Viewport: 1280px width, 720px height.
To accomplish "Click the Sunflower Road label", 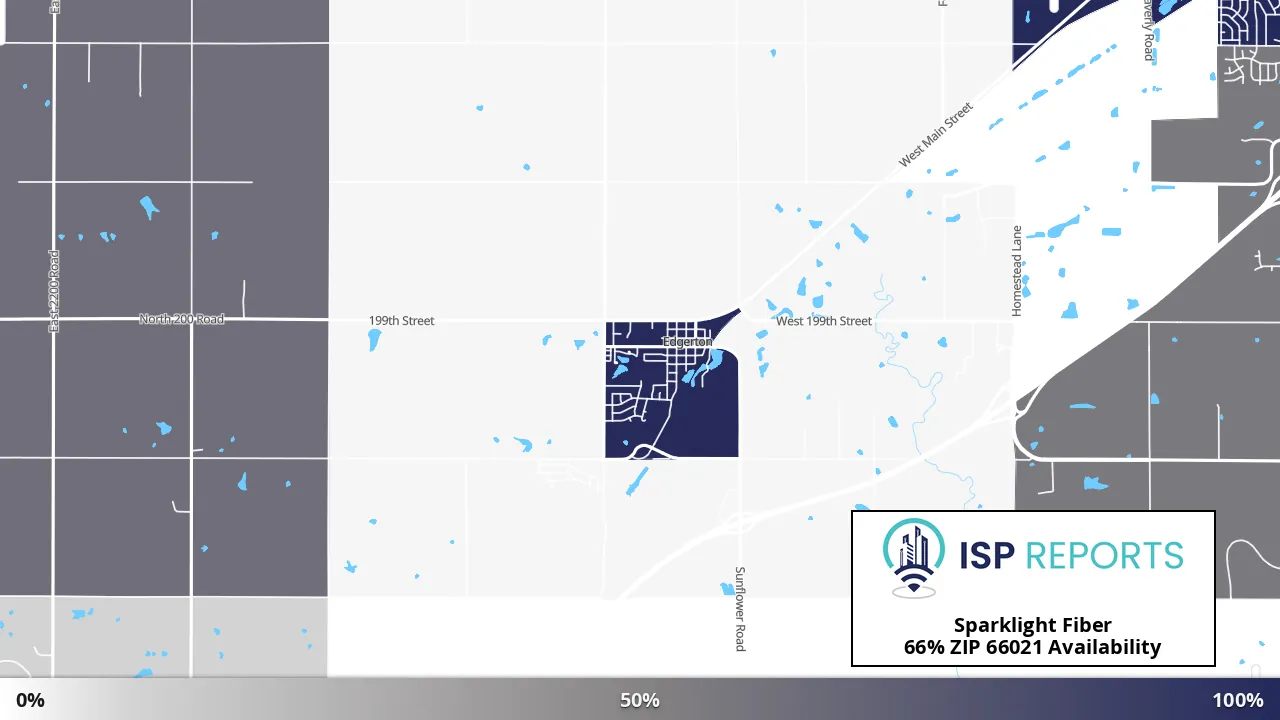I will click(x=740, y=609).
